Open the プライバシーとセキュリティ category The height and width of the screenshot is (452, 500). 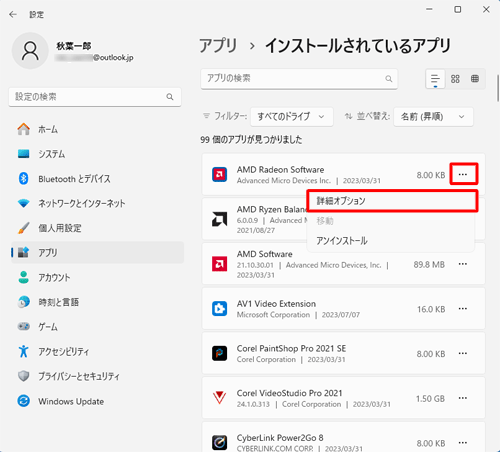pos(97,376)
